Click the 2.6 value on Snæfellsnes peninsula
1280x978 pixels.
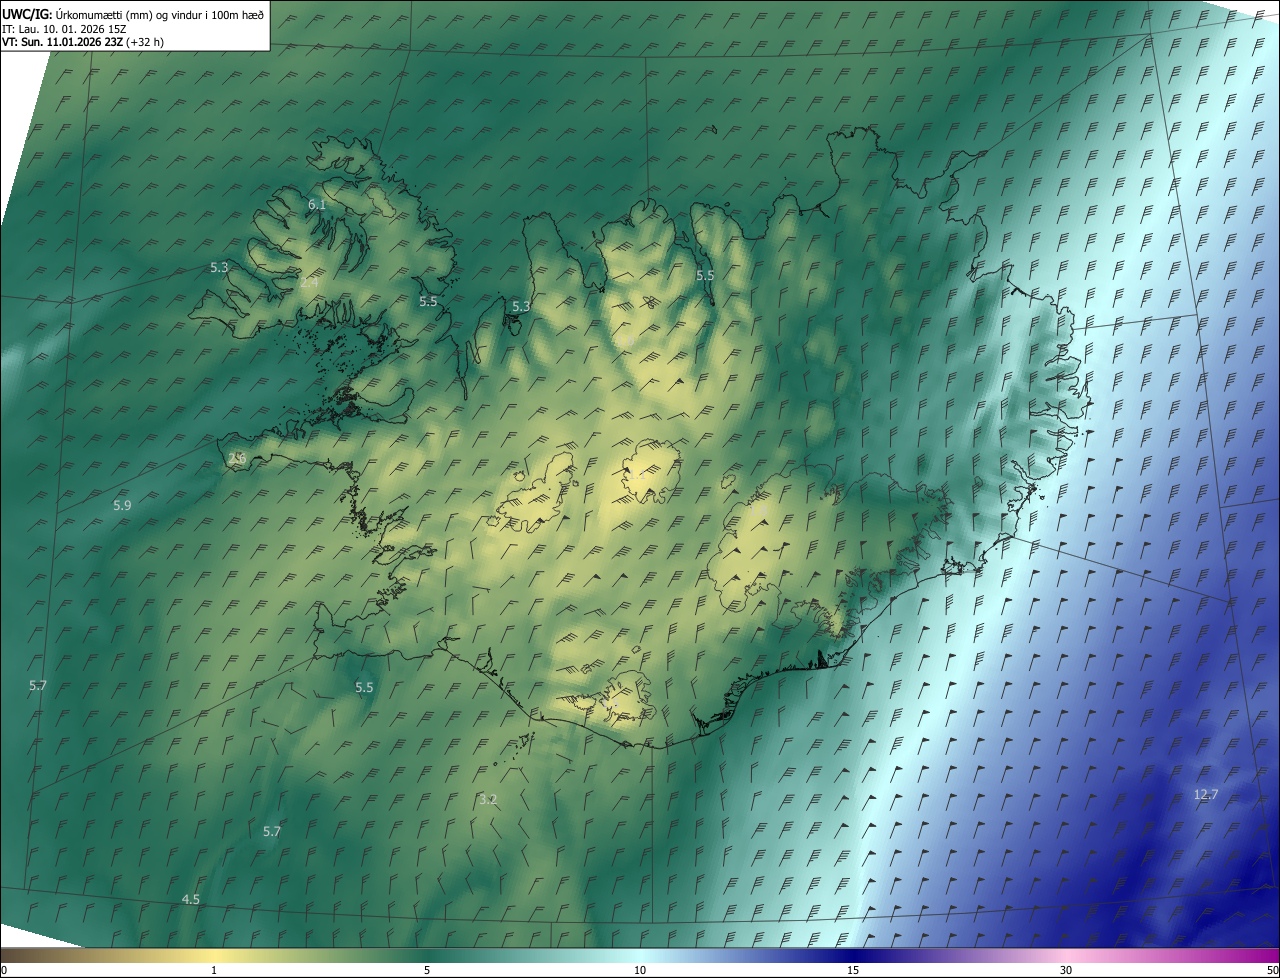237,459
